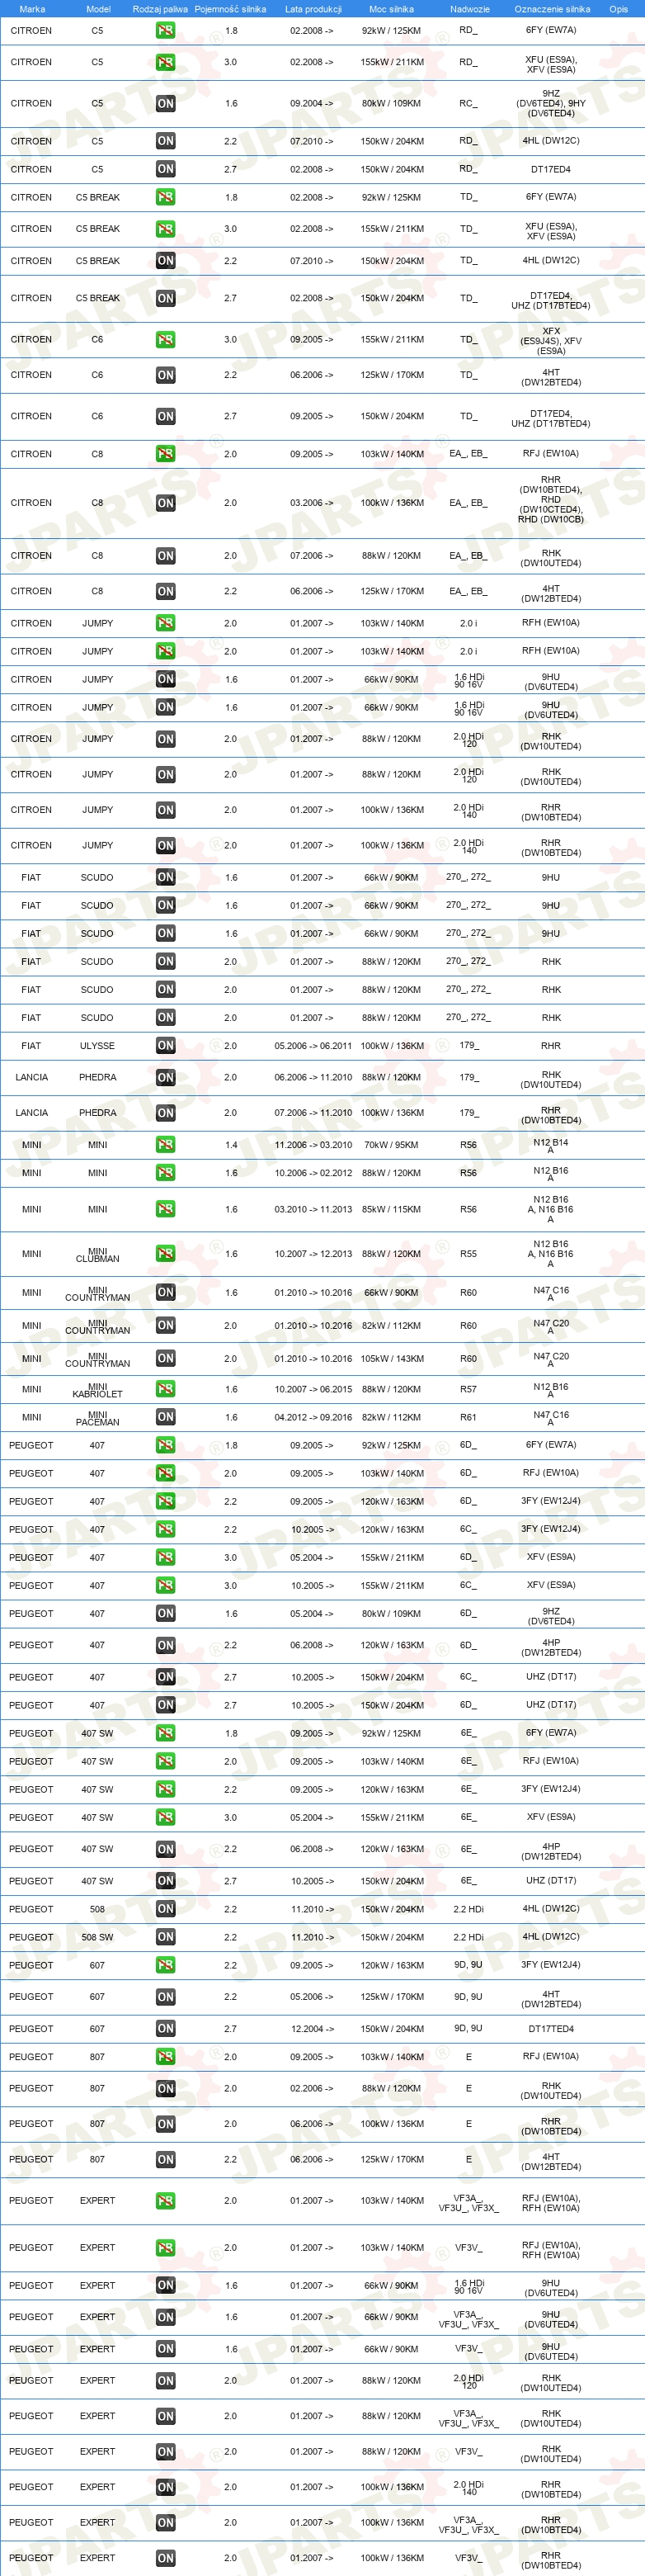Click petrol icon for Citroen C5 3.0 RD_

[x=165, y=62]
